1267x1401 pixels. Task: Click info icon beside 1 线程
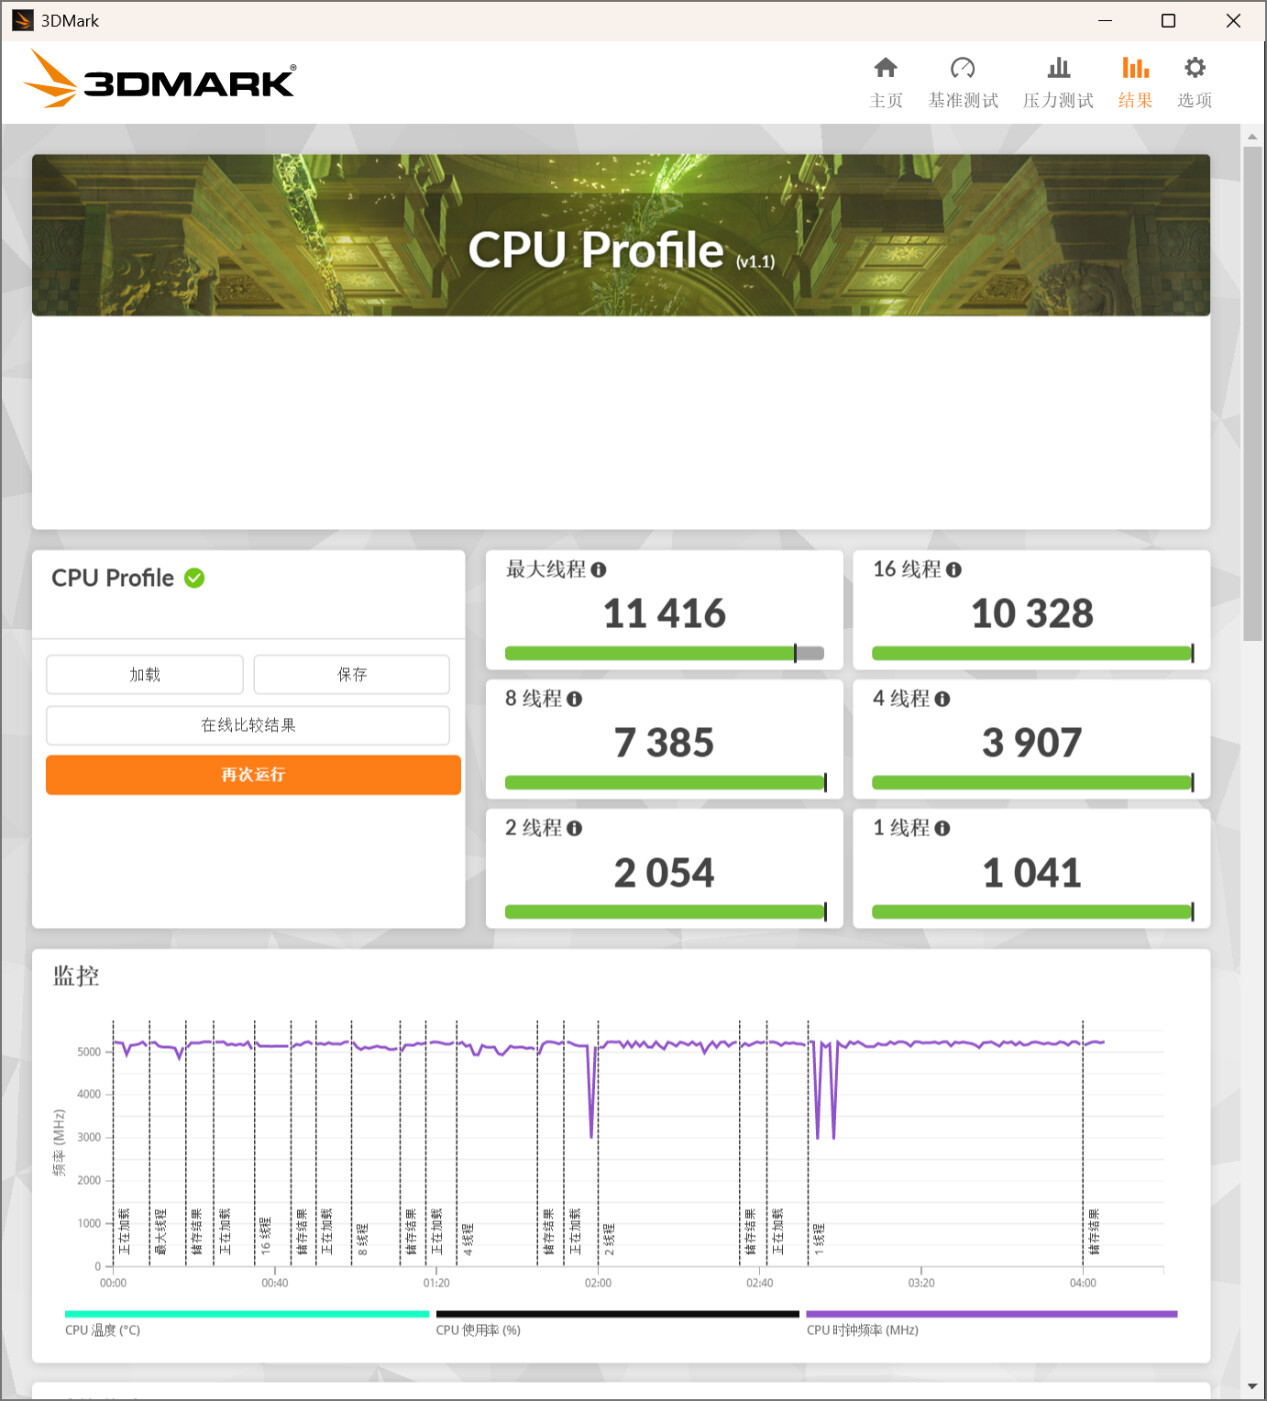tap(942, 828)
